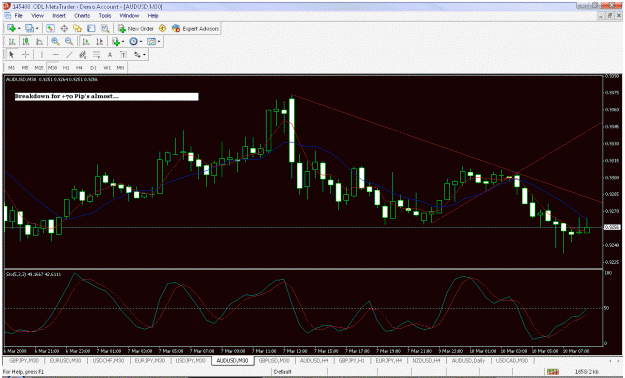Select the Vertical Line drawing tool
Screen dimensions: 625x378
[x=41, y=54]
